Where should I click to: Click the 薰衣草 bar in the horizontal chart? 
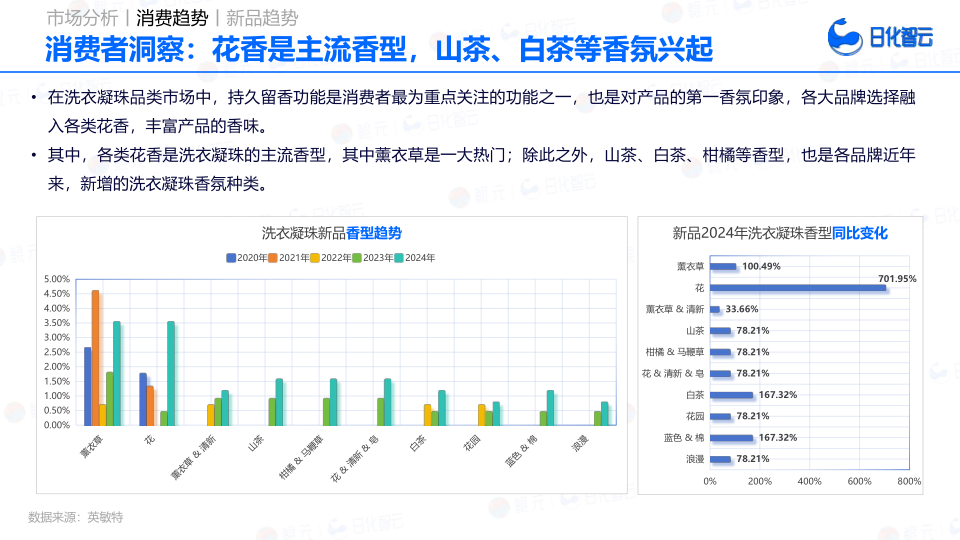click(723, 266)
